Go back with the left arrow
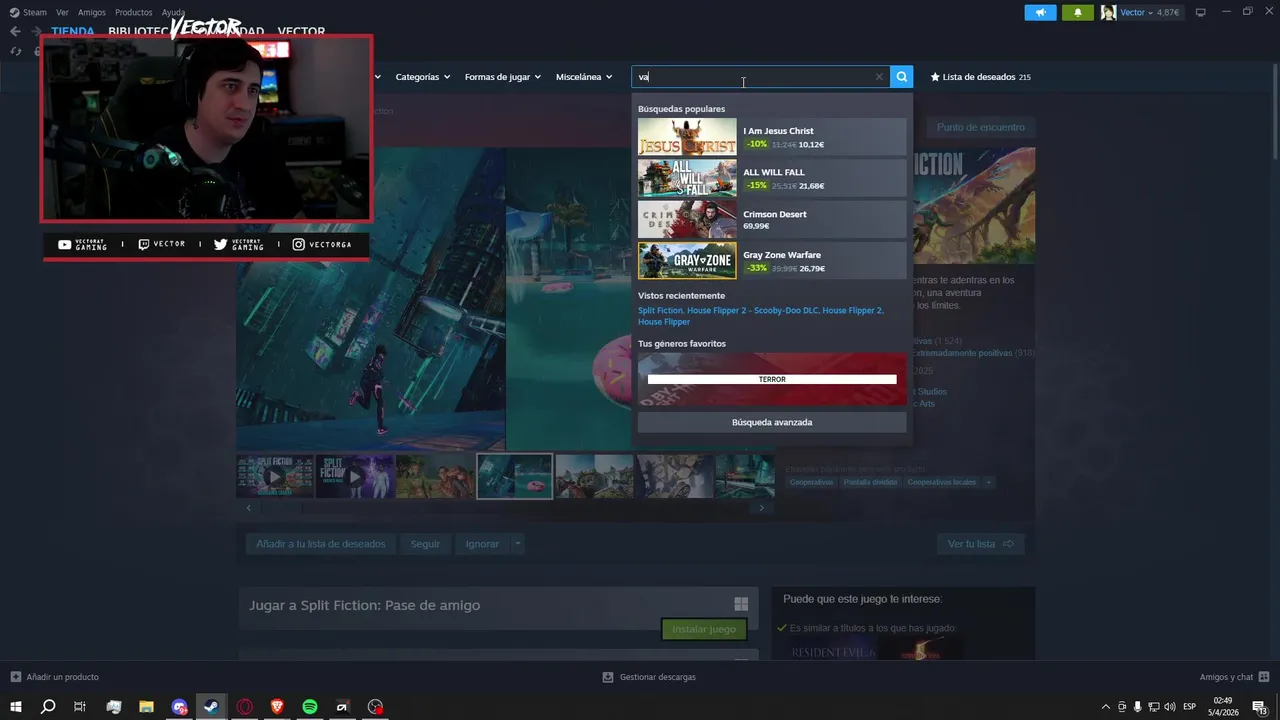This screenshot has height=720, width=1280. pyautogui.click(x=15, y=31)
